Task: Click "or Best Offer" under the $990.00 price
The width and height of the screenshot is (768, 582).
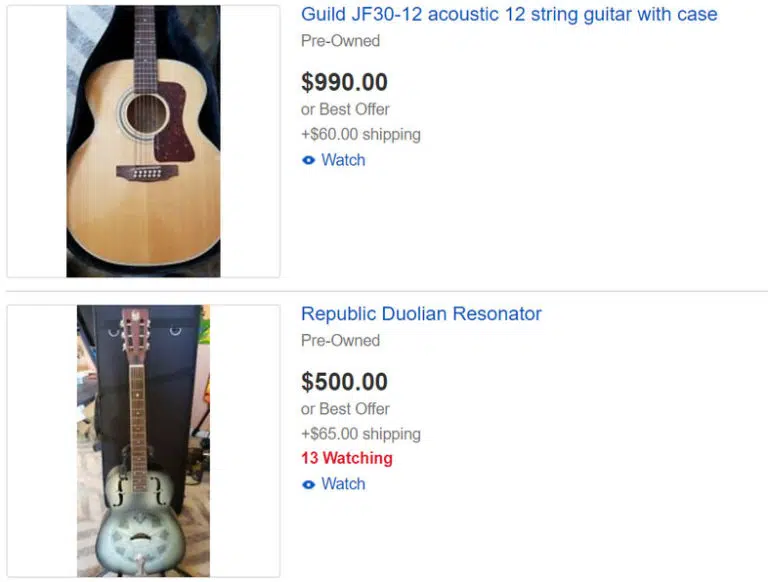Action: [345, 109]
